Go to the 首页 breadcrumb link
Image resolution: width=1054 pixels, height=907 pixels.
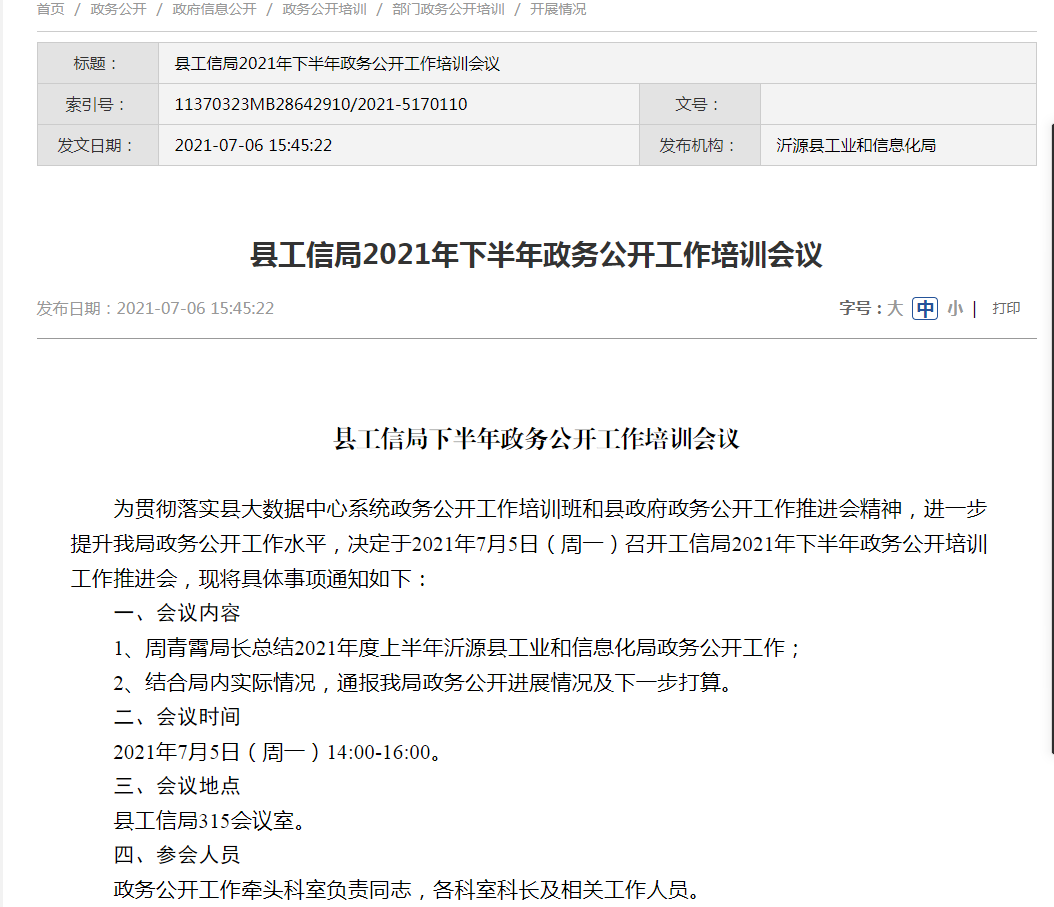click(x=50, y=9)
